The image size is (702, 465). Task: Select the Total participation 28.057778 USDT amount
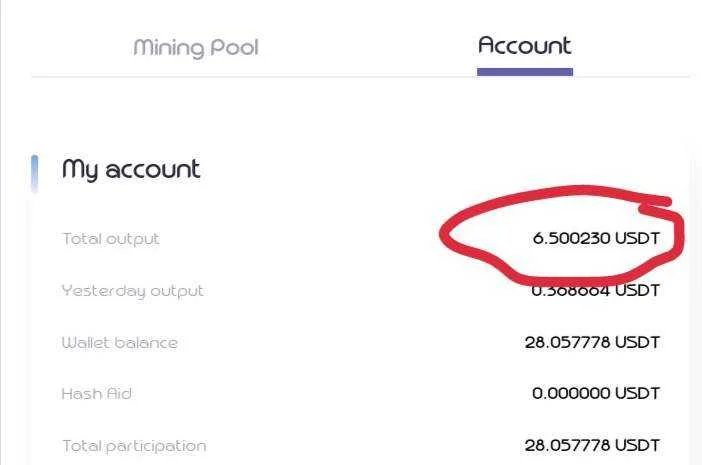click(x=592, y=445)
